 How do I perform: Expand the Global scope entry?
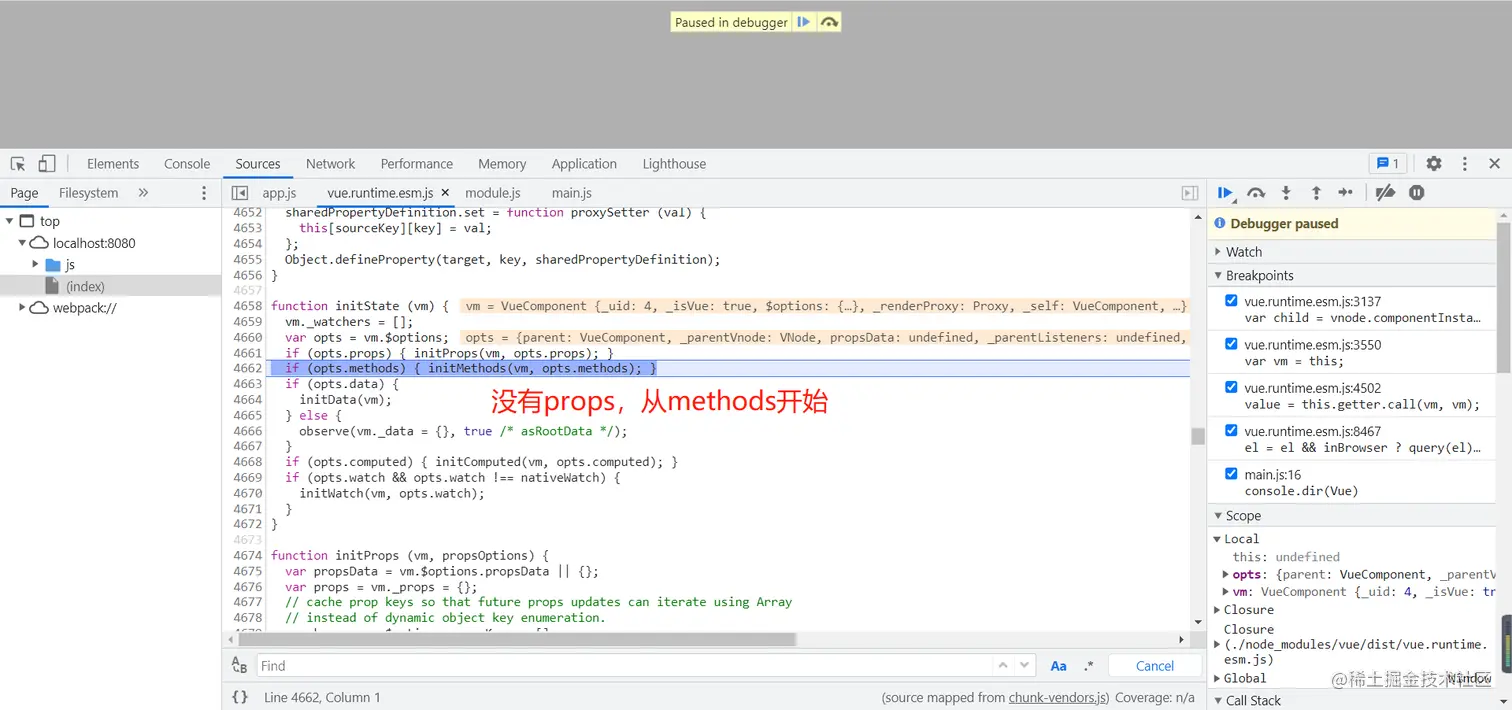coord(1217,678)
